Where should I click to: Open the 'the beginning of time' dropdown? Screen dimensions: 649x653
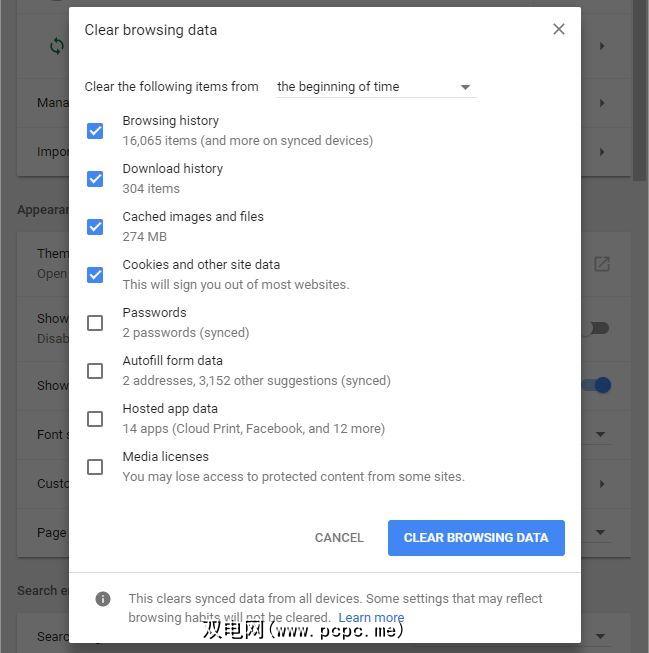click(x=374, y=87)
